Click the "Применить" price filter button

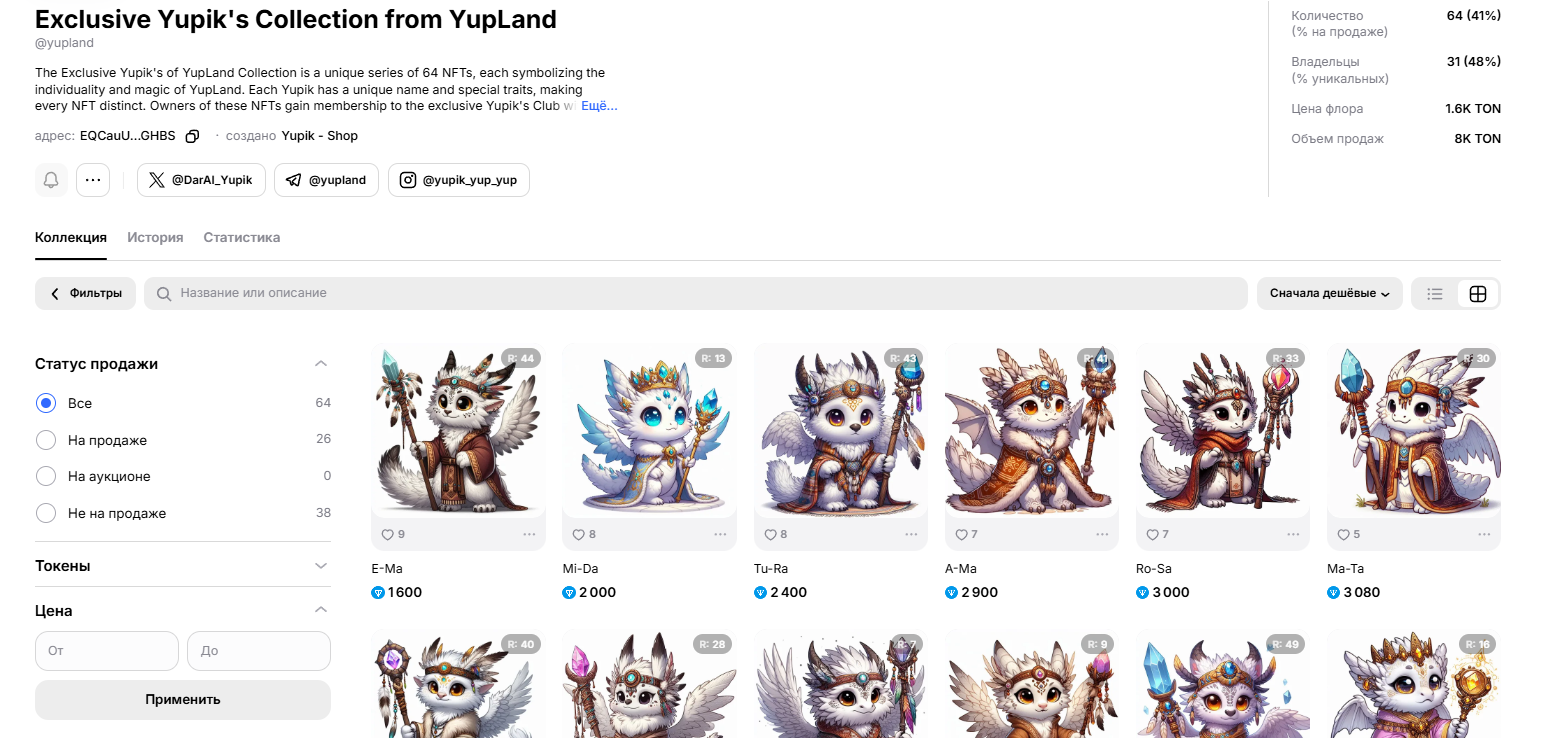(x=183, y=700)
